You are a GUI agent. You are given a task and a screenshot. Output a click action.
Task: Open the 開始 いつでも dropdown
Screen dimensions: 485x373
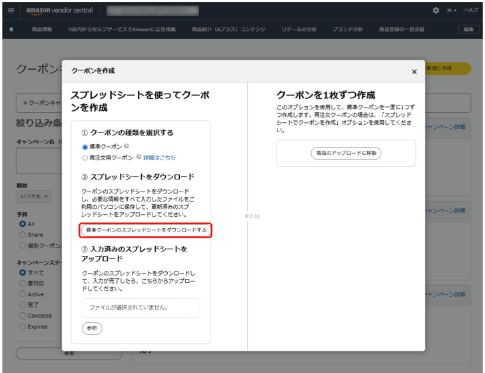point(34,196)
